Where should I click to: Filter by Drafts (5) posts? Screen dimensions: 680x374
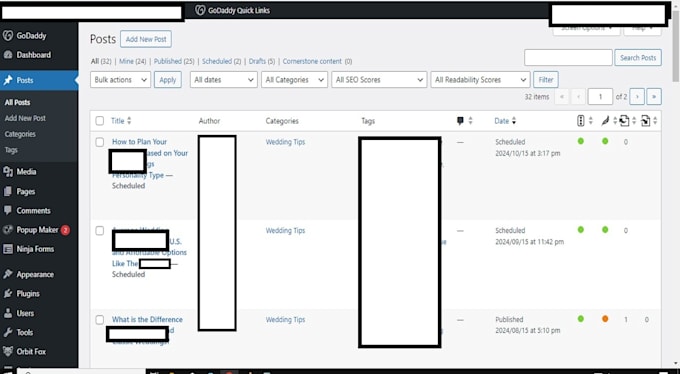[x=262, y=62]
